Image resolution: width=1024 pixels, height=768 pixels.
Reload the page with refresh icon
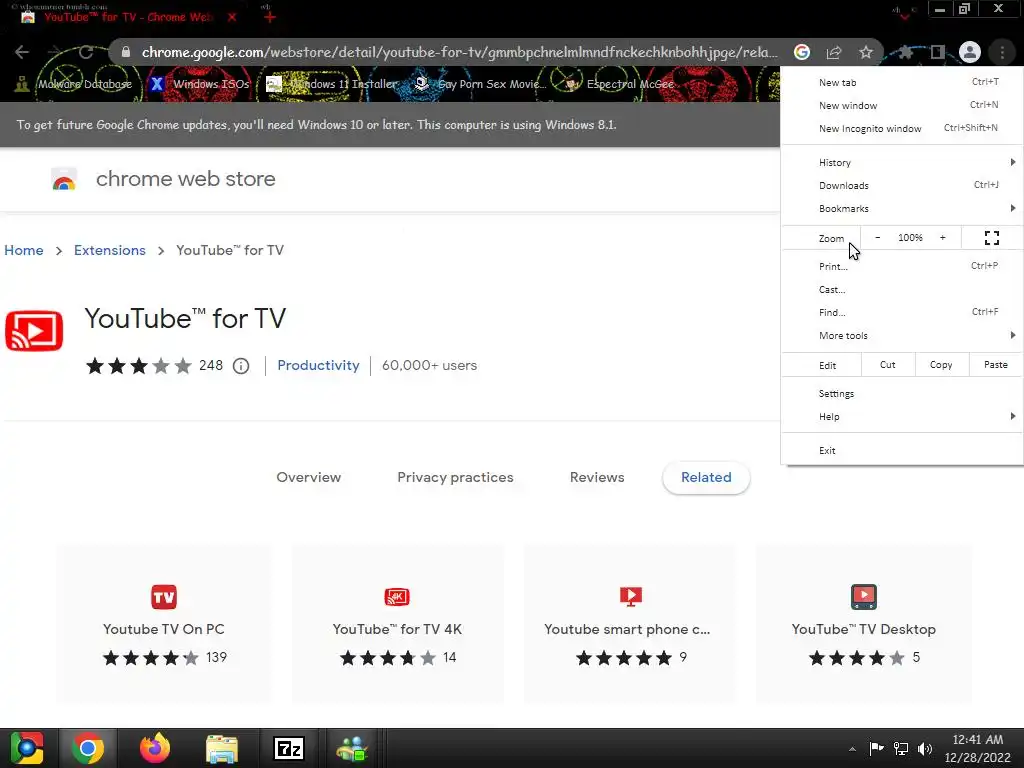[86, 52]
